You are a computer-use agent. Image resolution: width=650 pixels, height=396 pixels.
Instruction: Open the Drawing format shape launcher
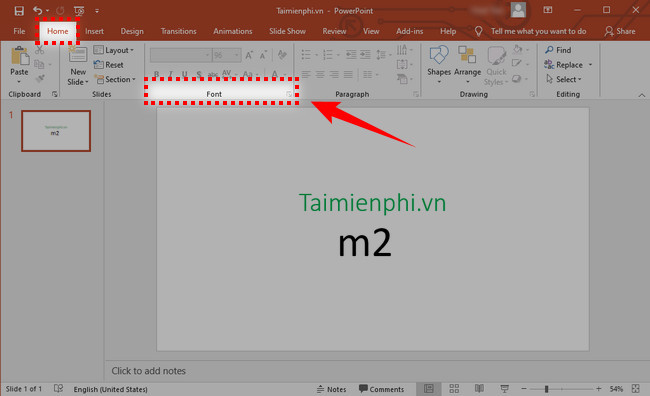click(531, 95)
